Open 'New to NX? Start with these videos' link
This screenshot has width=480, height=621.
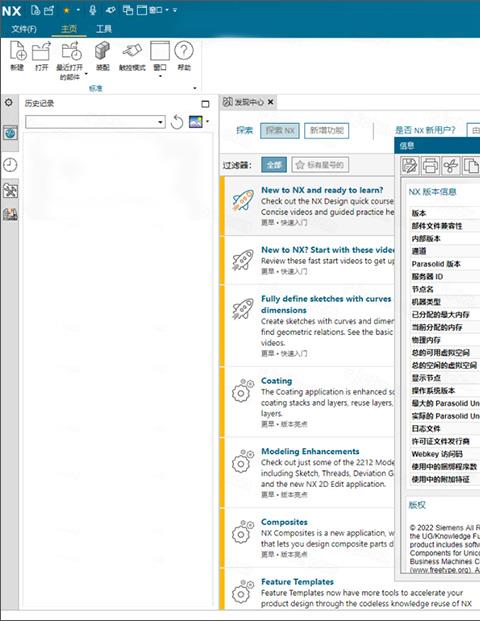pyautogui.click(x=328, y=250)
